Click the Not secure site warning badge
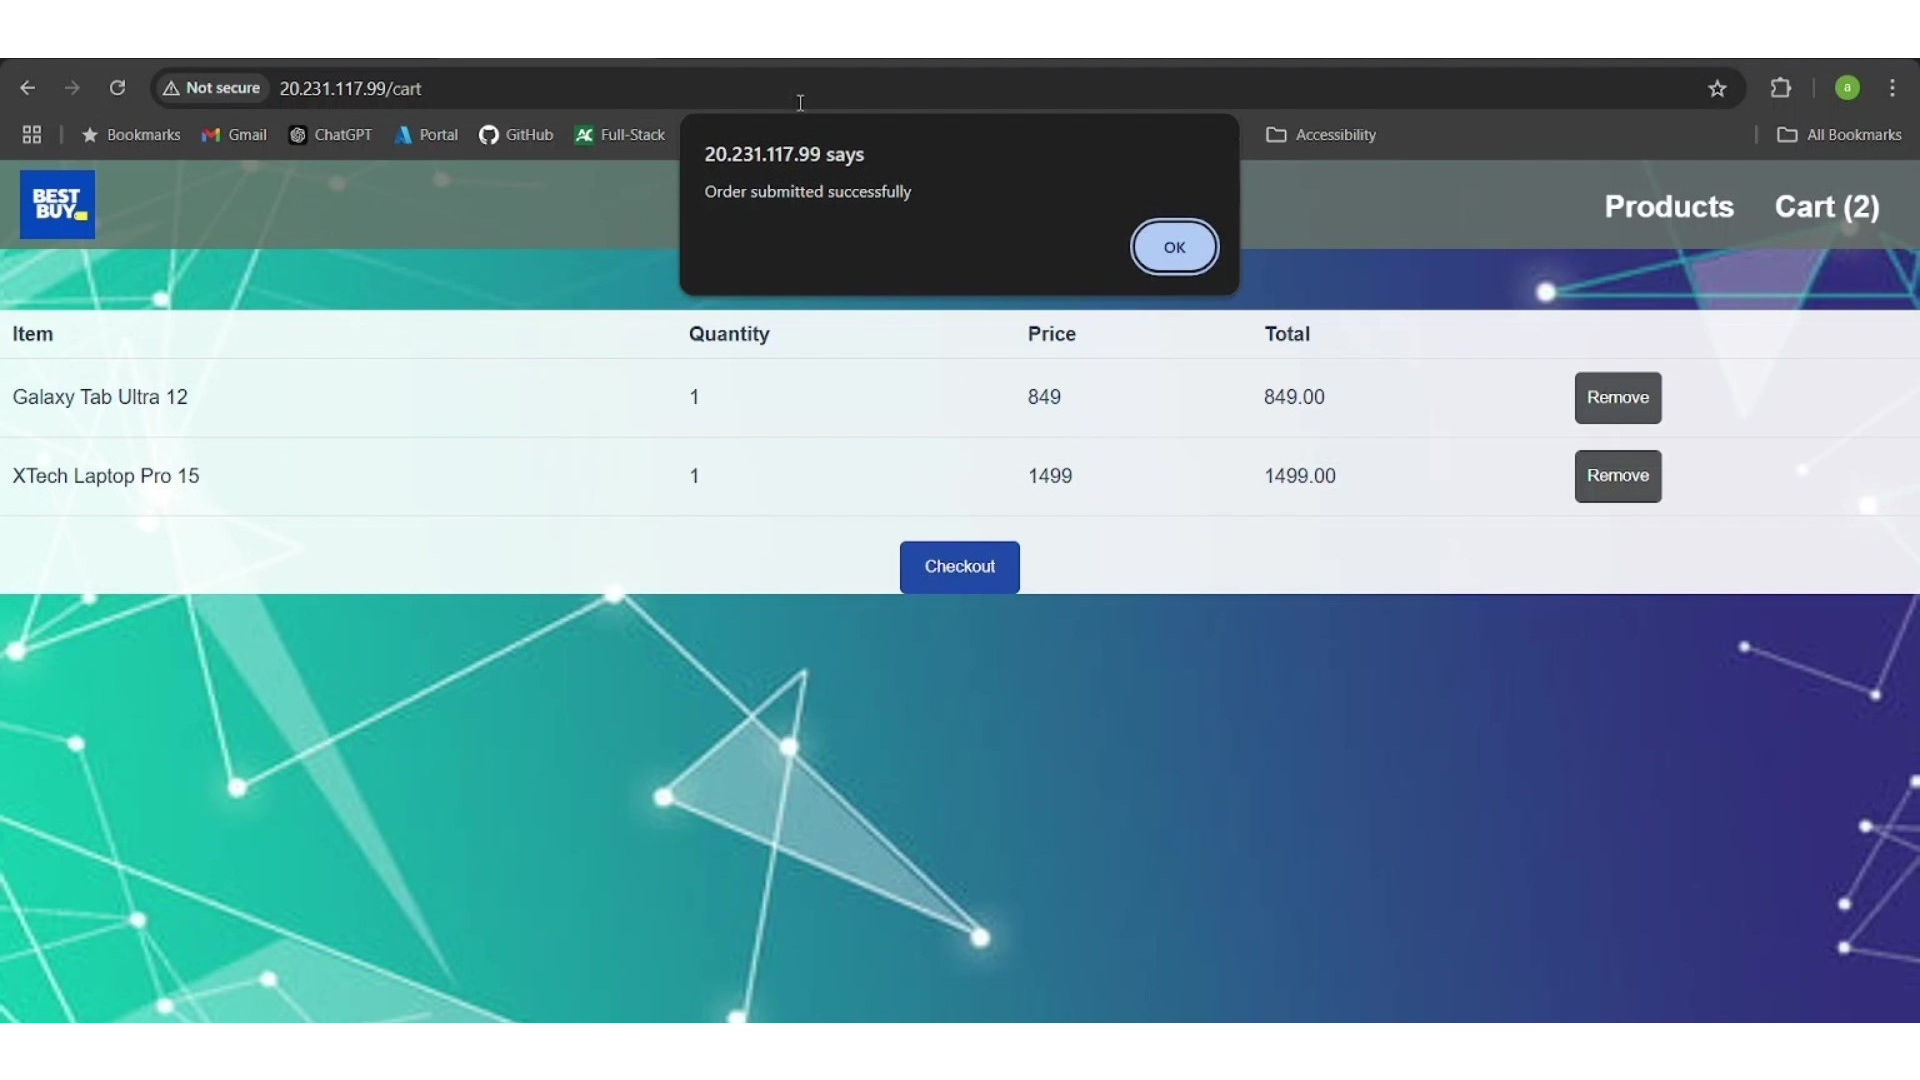The height and width of the screenshot is (1080, 1920). tap(211, 88)
